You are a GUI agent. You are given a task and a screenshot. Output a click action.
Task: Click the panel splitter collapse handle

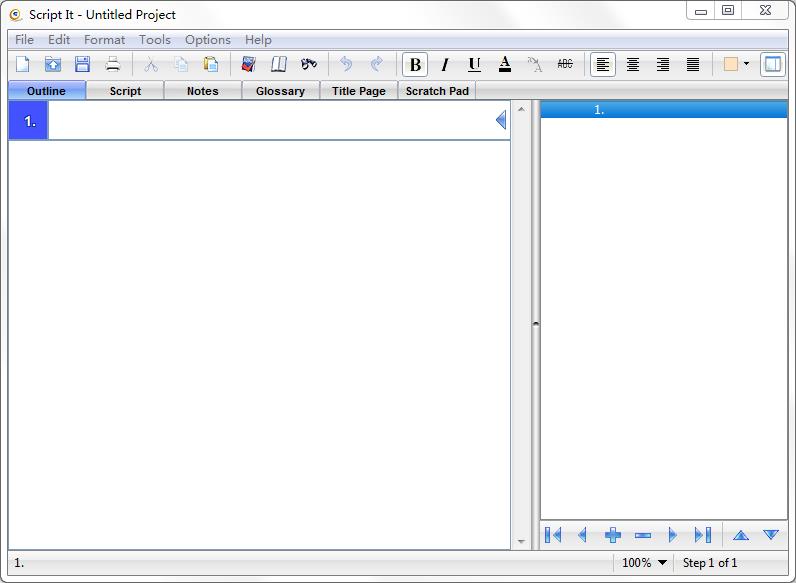[536, 323]
